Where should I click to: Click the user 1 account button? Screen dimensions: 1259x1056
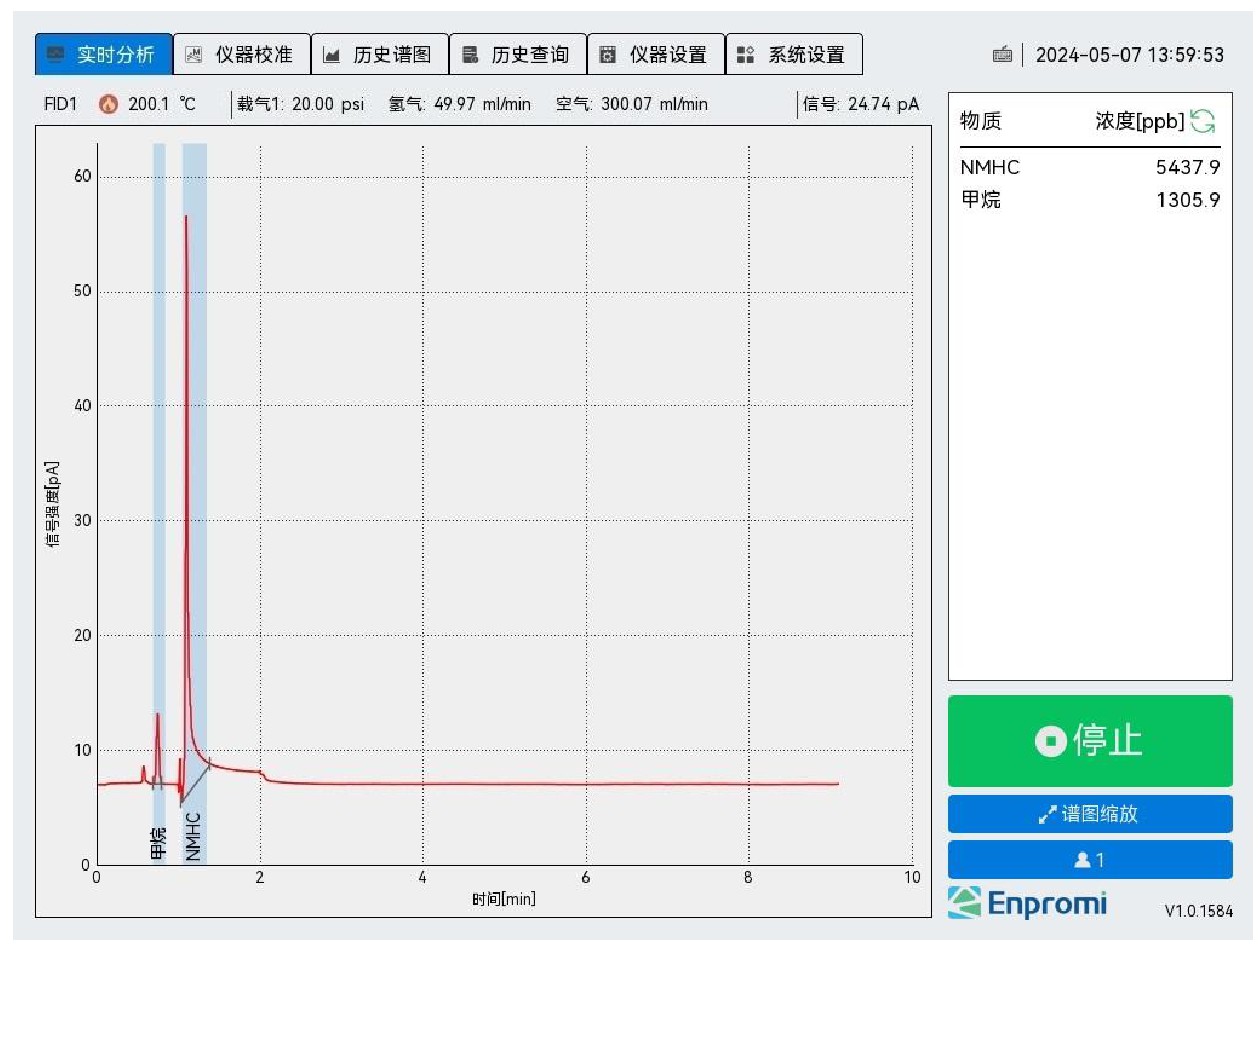[1090, 860]
